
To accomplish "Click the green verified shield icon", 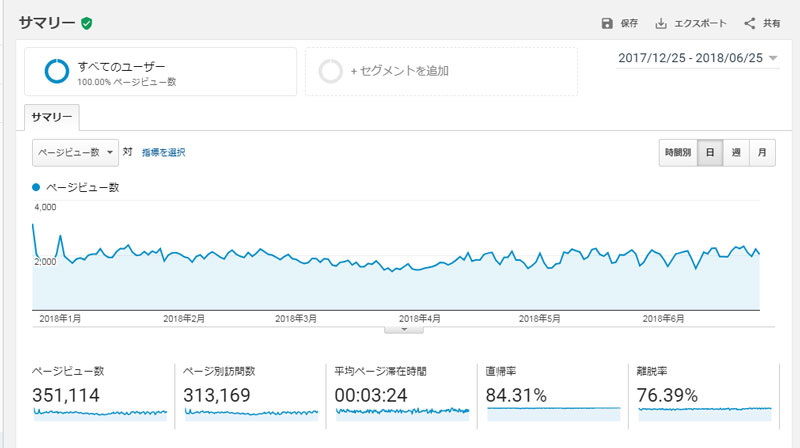I will point(87,23).
